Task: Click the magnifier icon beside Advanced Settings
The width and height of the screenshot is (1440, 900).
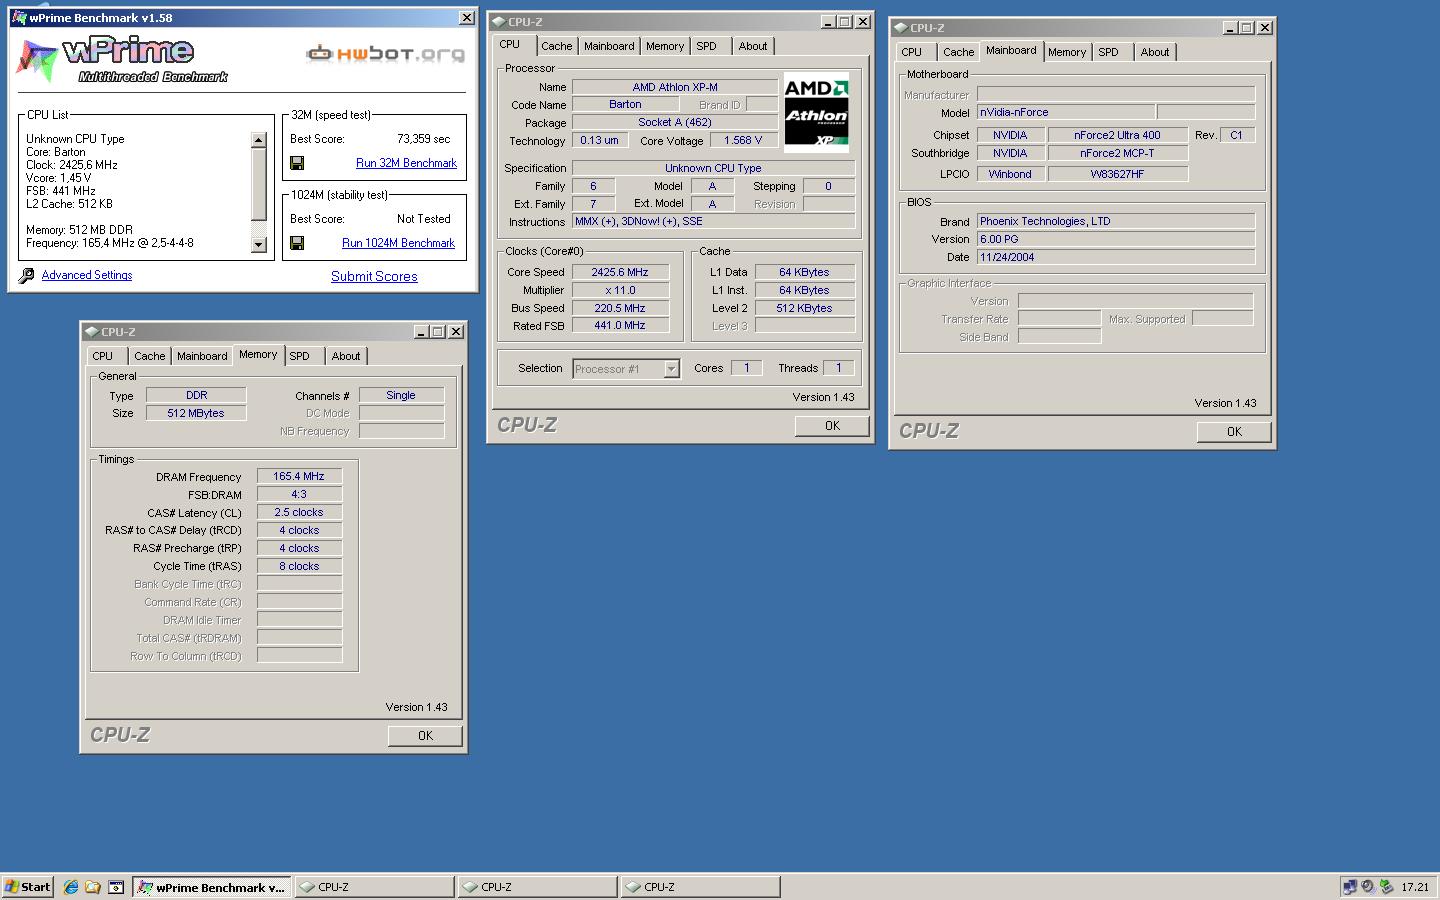Action: [27, 276]
